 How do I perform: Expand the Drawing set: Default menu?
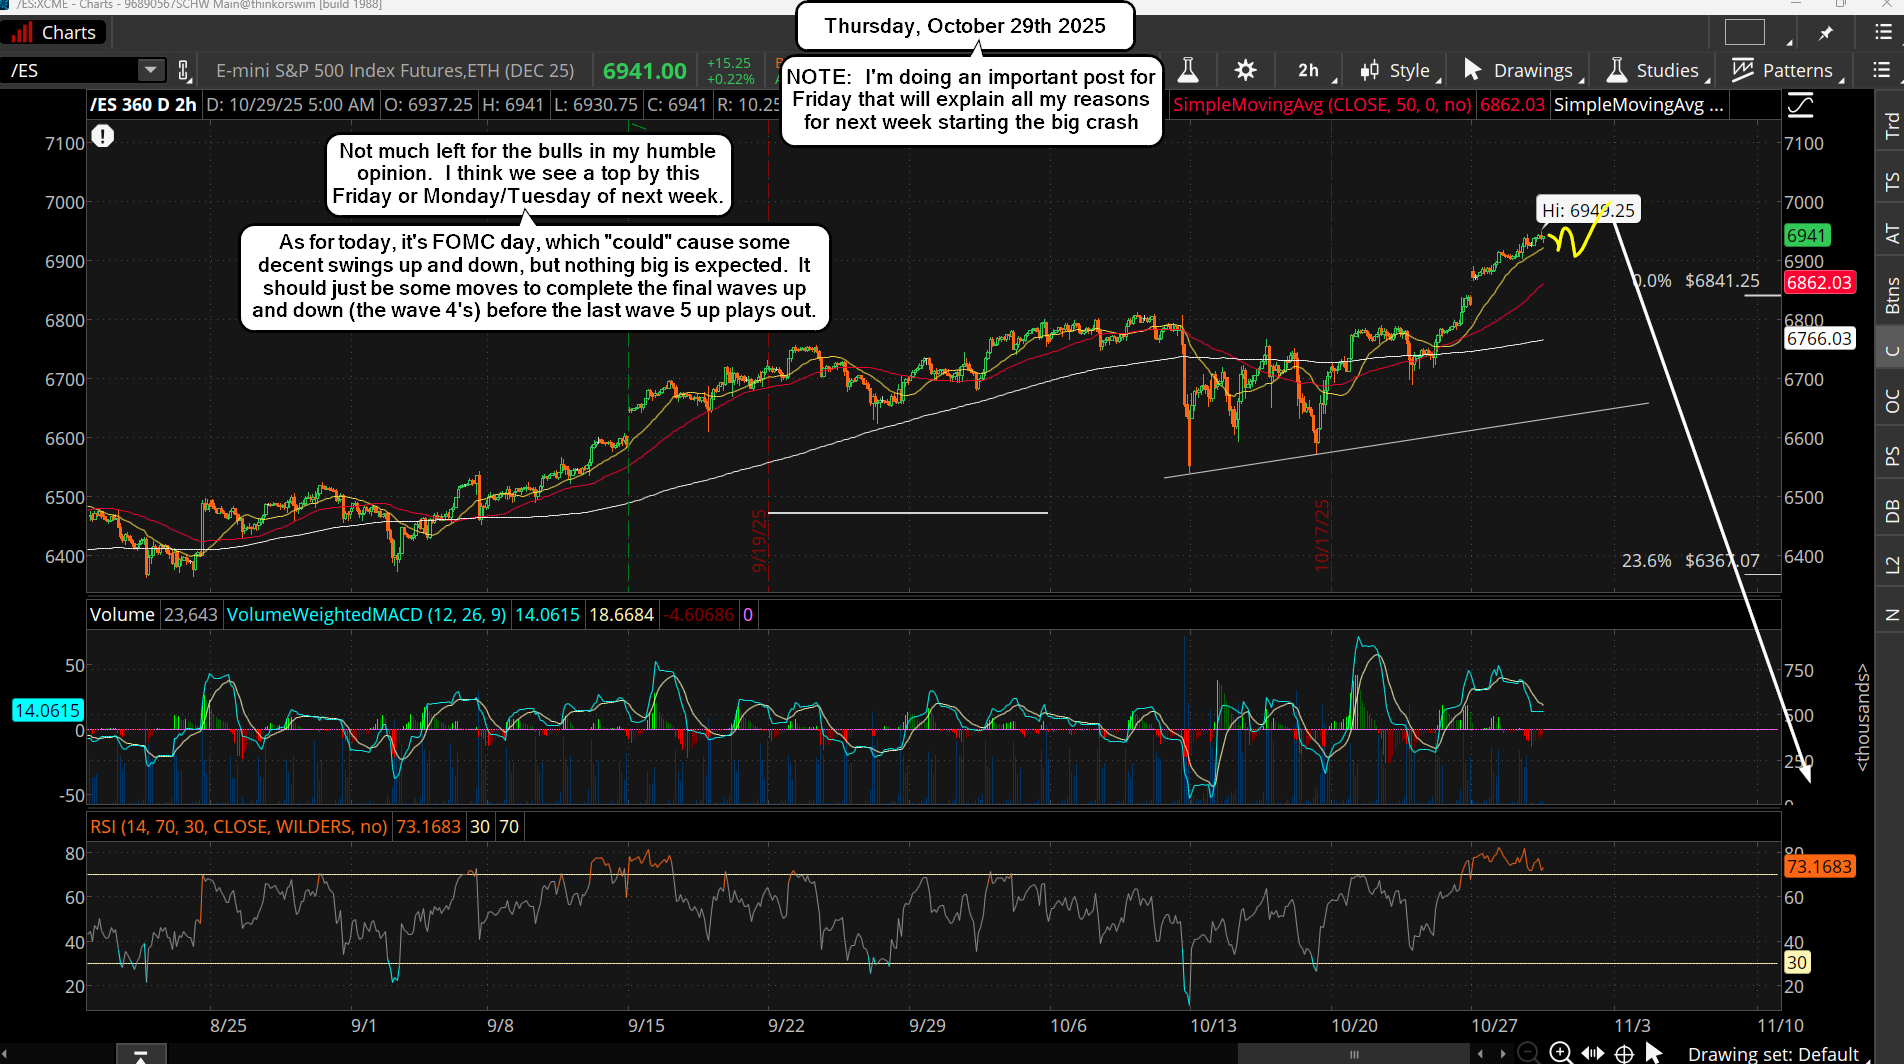pos(1773,1054)
